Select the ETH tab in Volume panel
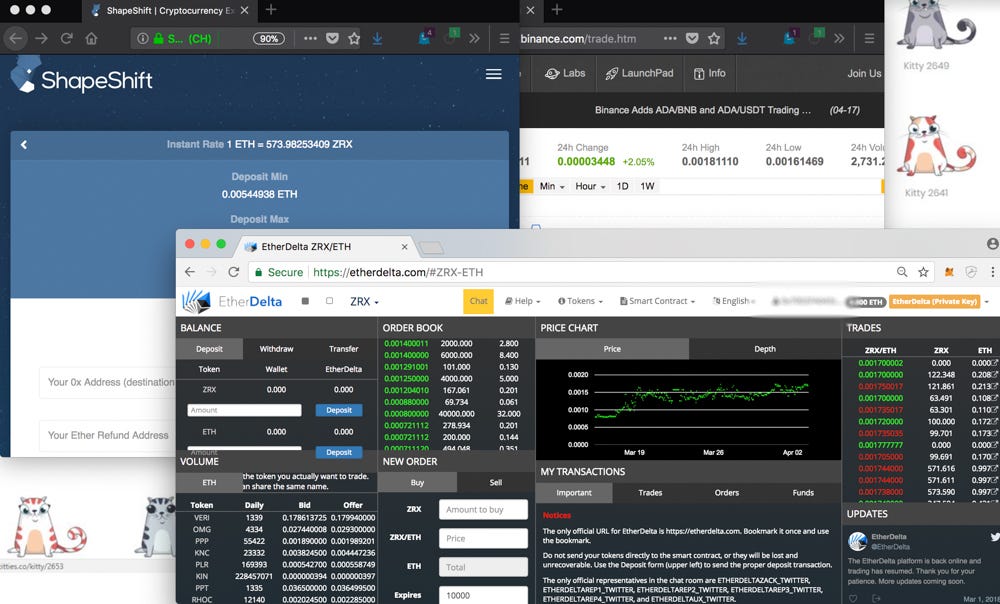This screenshot has width=1000, height=604. coord(209,483)
